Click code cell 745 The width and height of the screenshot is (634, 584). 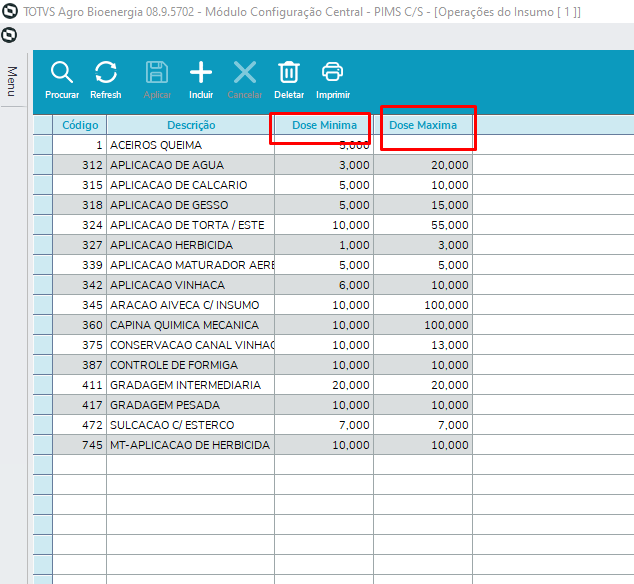click(x=80, y=445)
